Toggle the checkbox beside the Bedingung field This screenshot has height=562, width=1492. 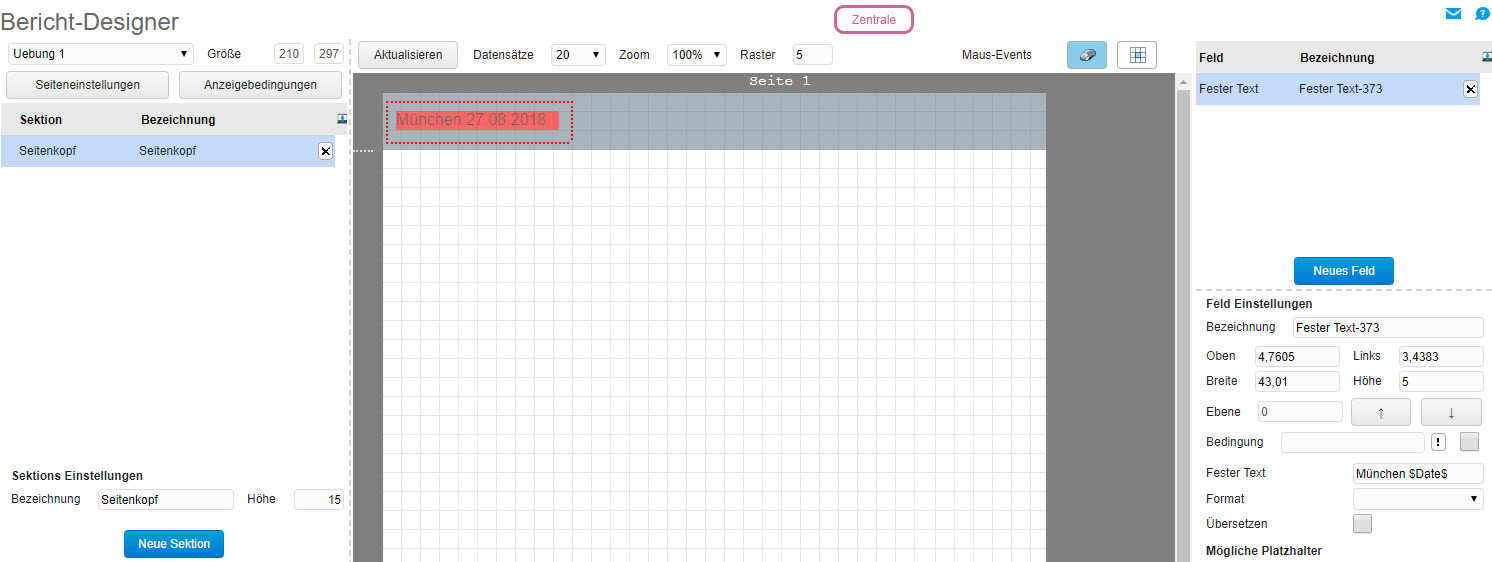(x=1469, y=442)
